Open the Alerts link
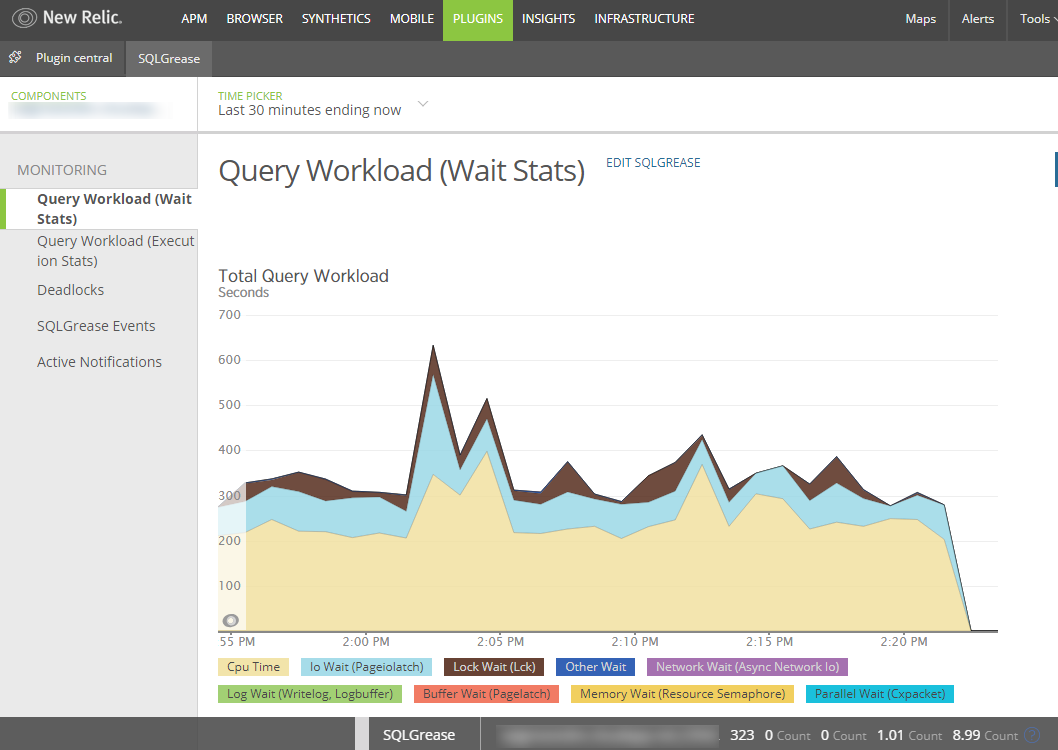 coord(977,19)
